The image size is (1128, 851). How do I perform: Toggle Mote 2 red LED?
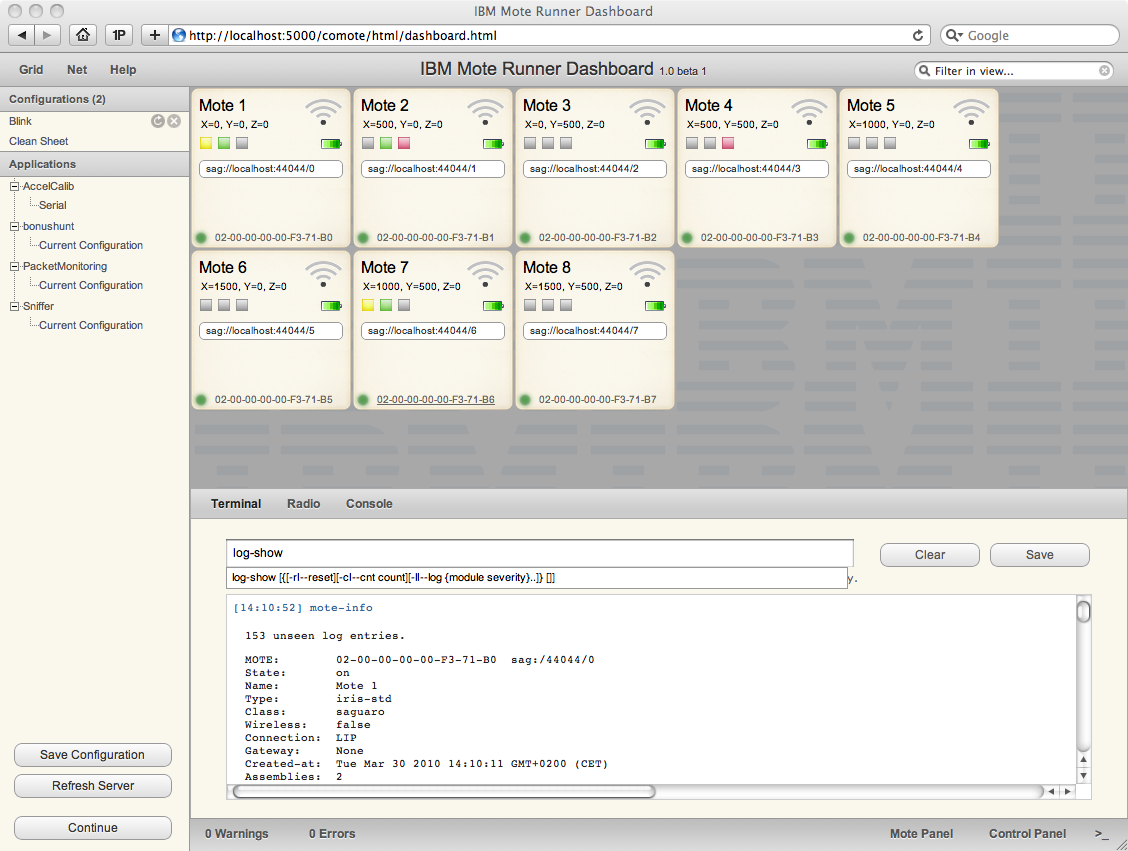[x=404, y=143]
